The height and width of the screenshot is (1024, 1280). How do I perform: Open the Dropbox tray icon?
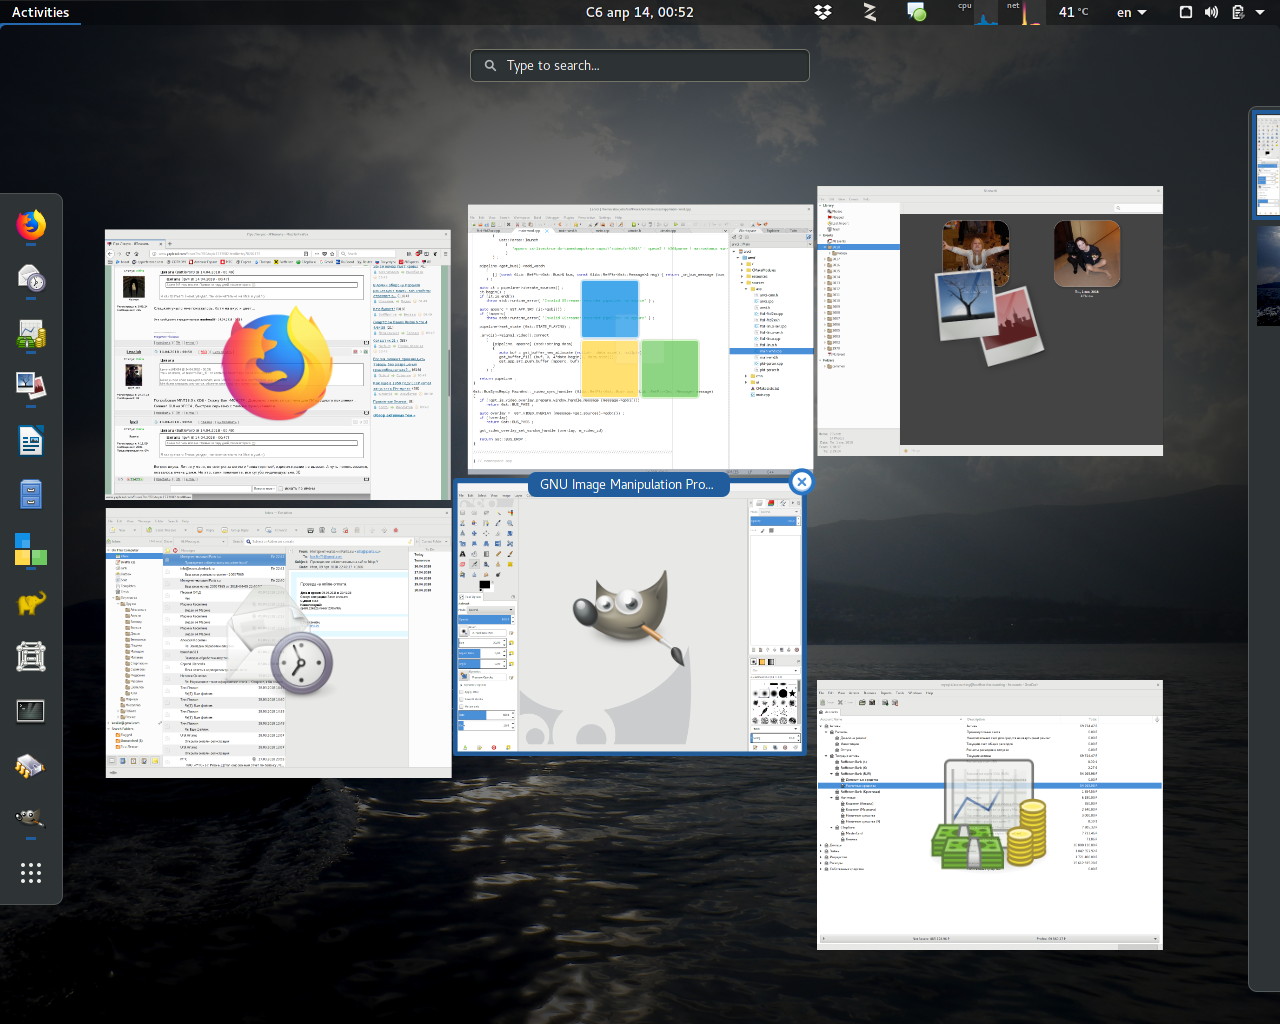(x=823, y=12)
